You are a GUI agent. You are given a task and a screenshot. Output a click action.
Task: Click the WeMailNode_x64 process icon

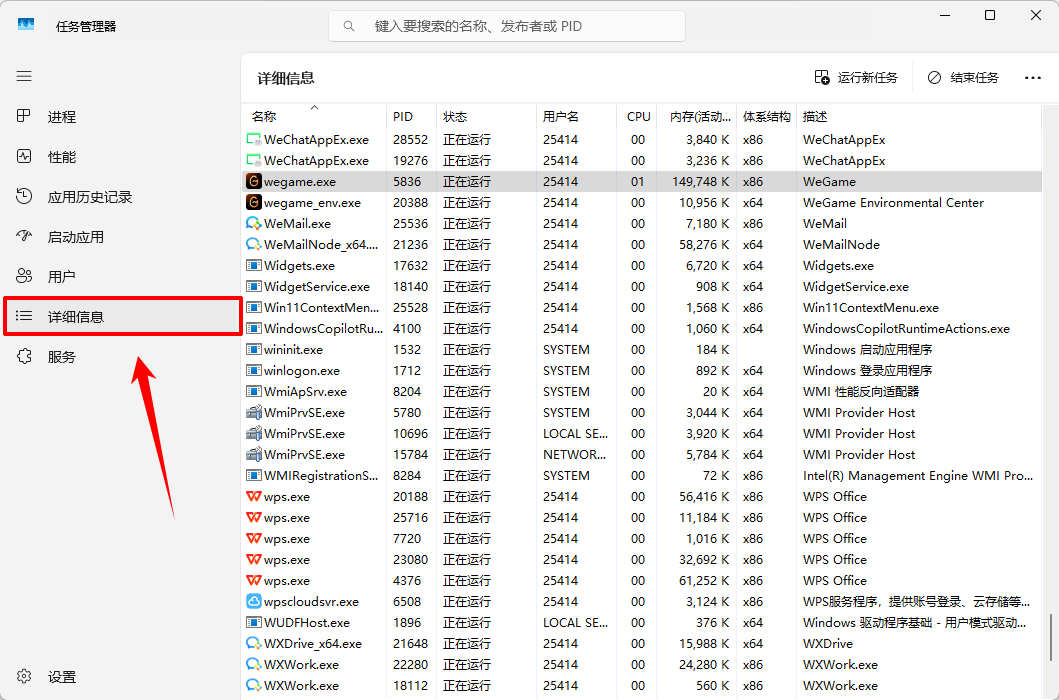tap(253, 245)
